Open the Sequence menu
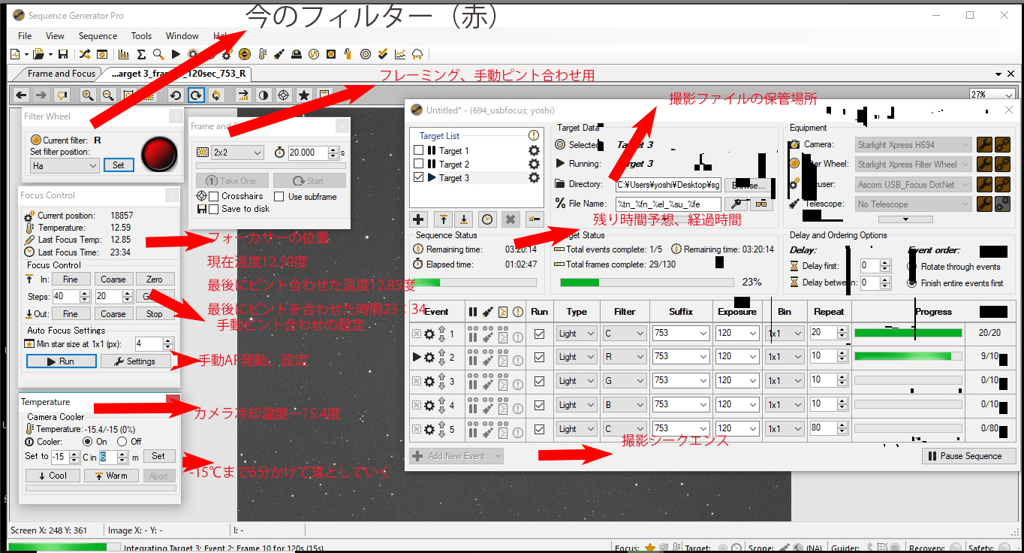1024x553 pixels. [98, 36]
